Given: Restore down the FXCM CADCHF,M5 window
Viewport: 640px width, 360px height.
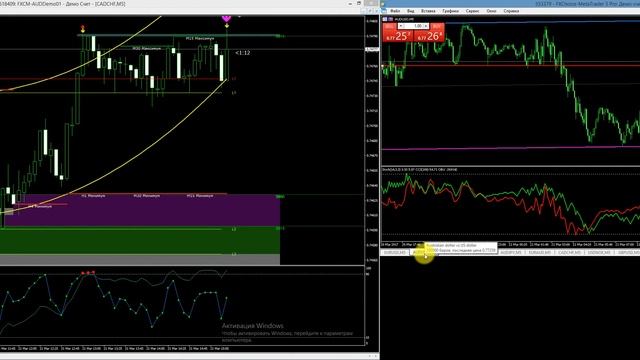Looking at the screenshot, I should 359,4.
